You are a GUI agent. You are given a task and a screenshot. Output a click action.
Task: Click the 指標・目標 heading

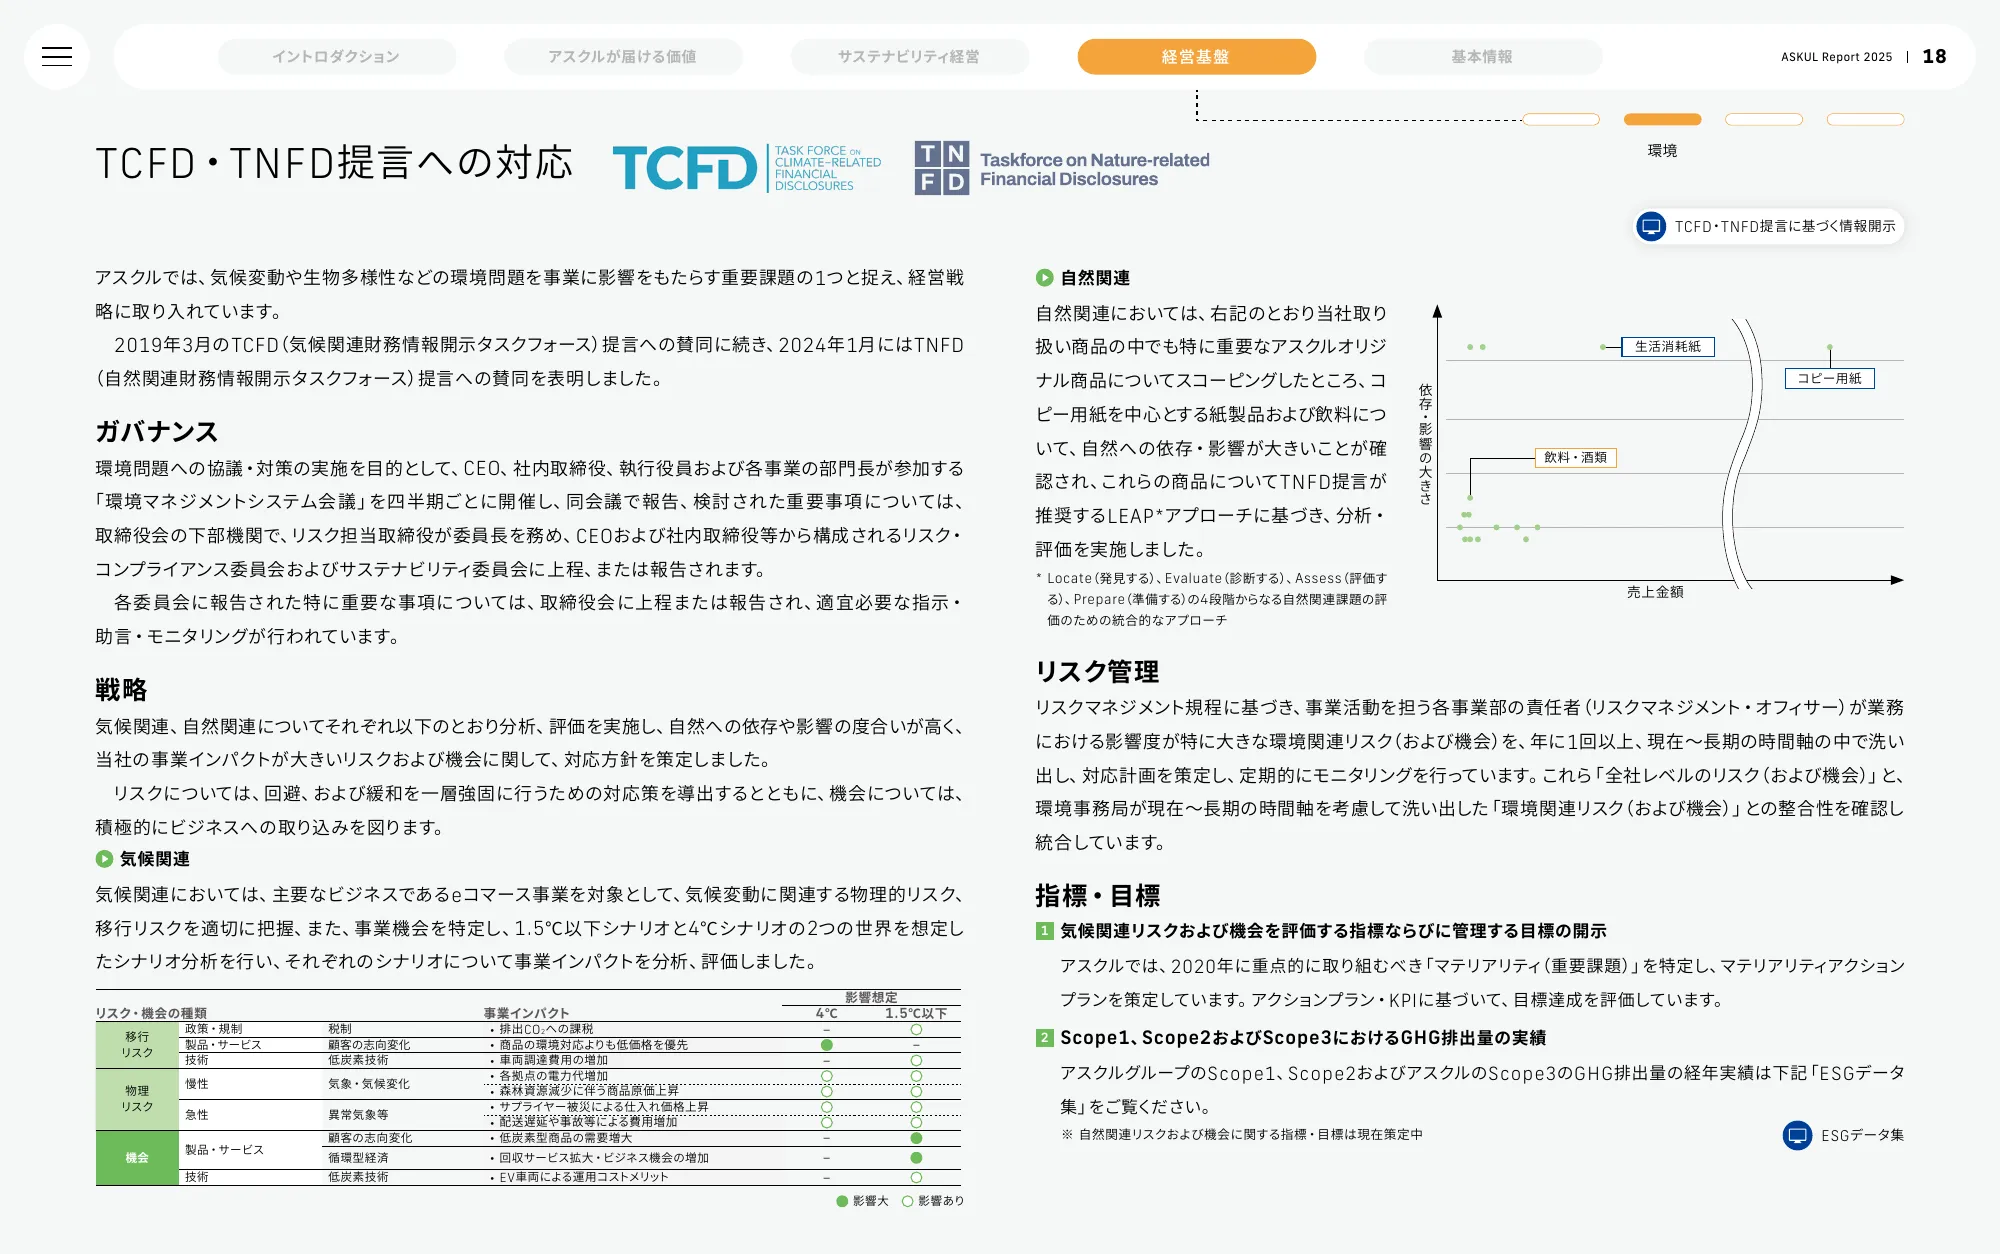pyautogui.click(x=1098, y=896)
